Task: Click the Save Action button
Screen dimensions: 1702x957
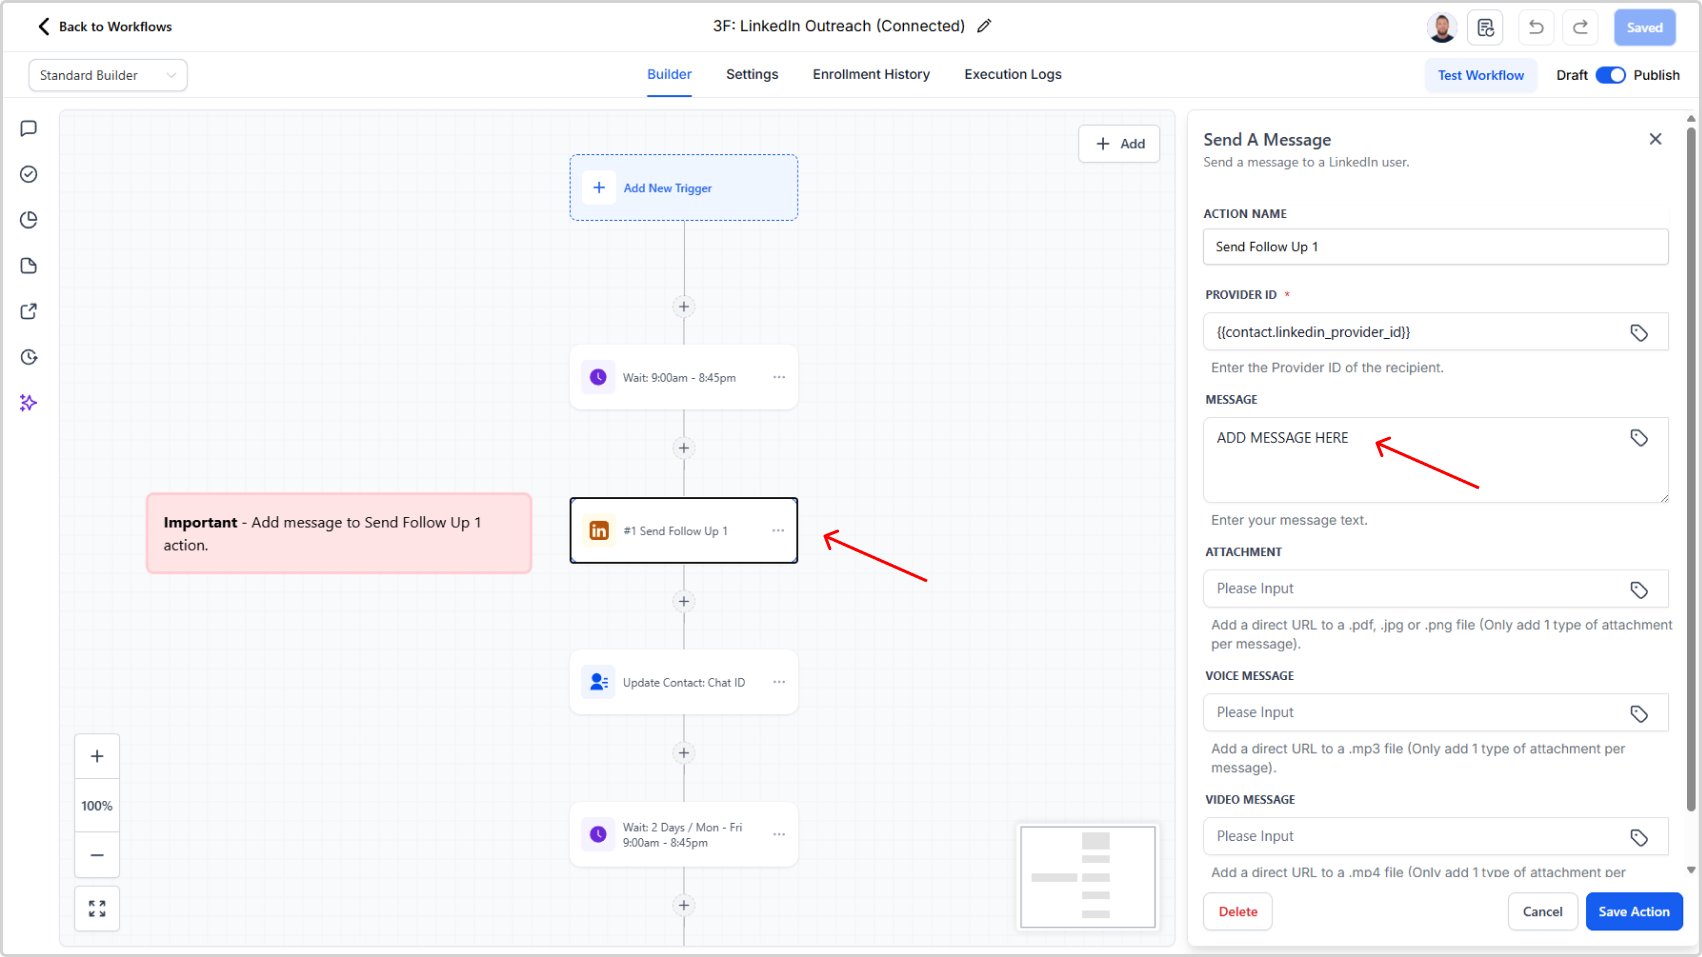Action: tap(1633, 911)
